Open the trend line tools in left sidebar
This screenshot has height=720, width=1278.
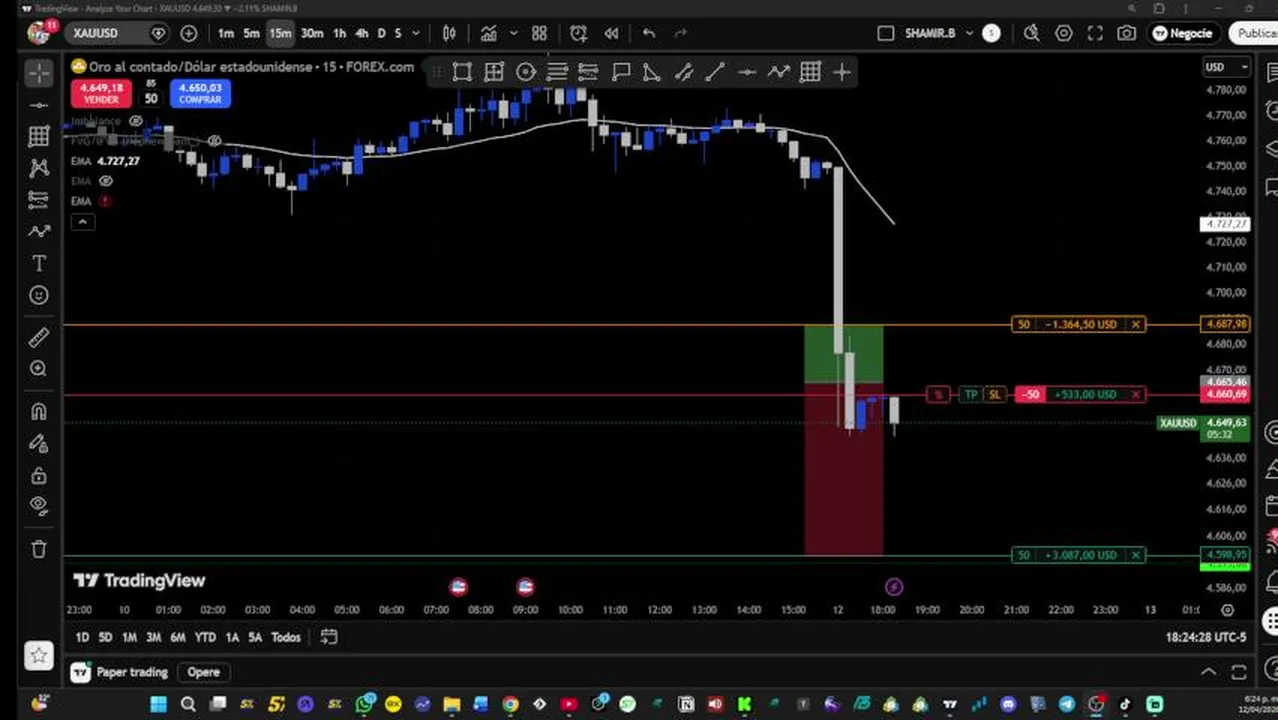tap(39, 104)
